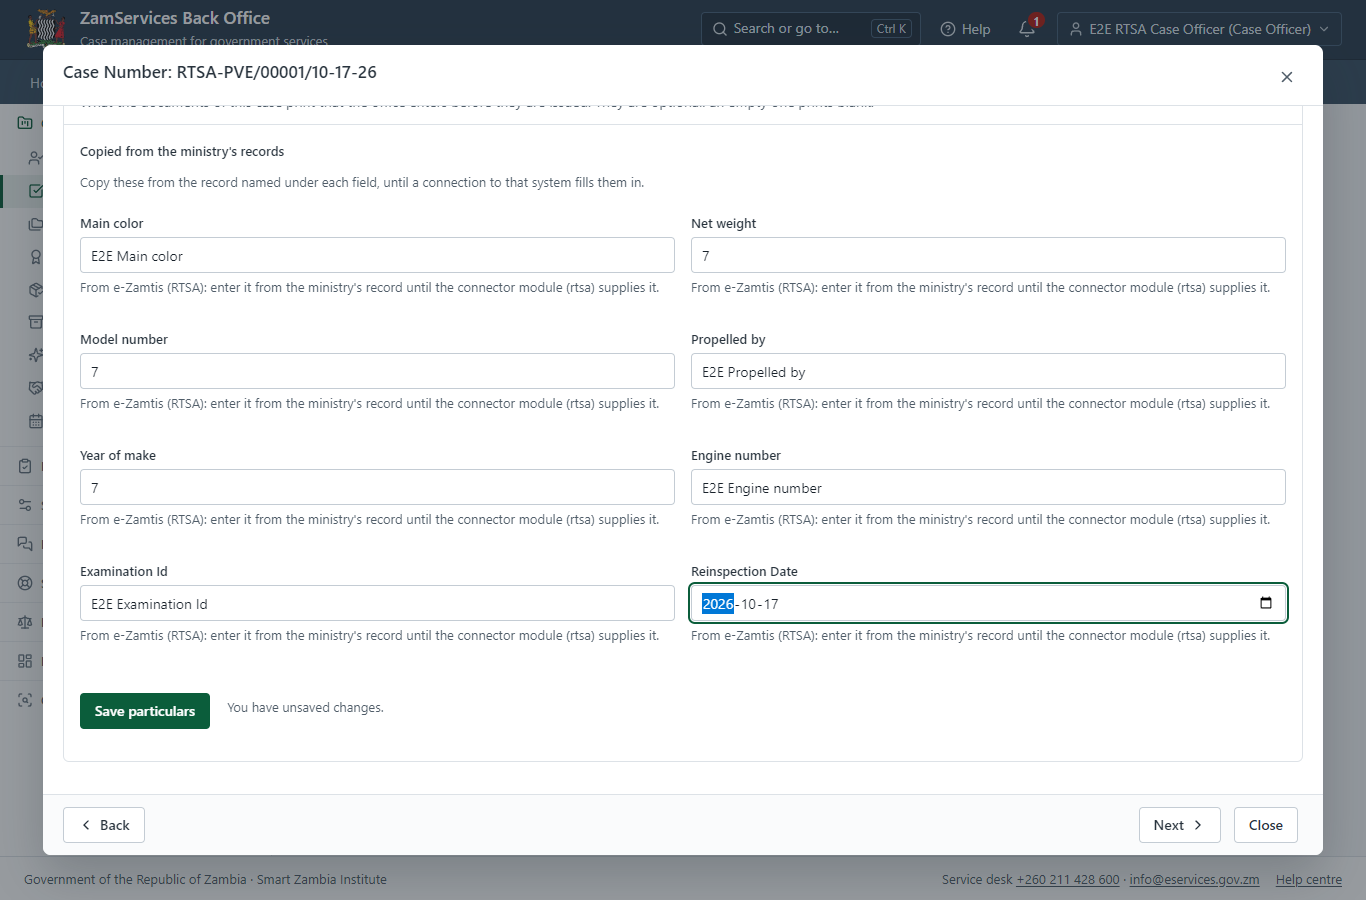Click Save particulars button
Image resolution: width=1366 pixels, height=900 pixels.
145,711
